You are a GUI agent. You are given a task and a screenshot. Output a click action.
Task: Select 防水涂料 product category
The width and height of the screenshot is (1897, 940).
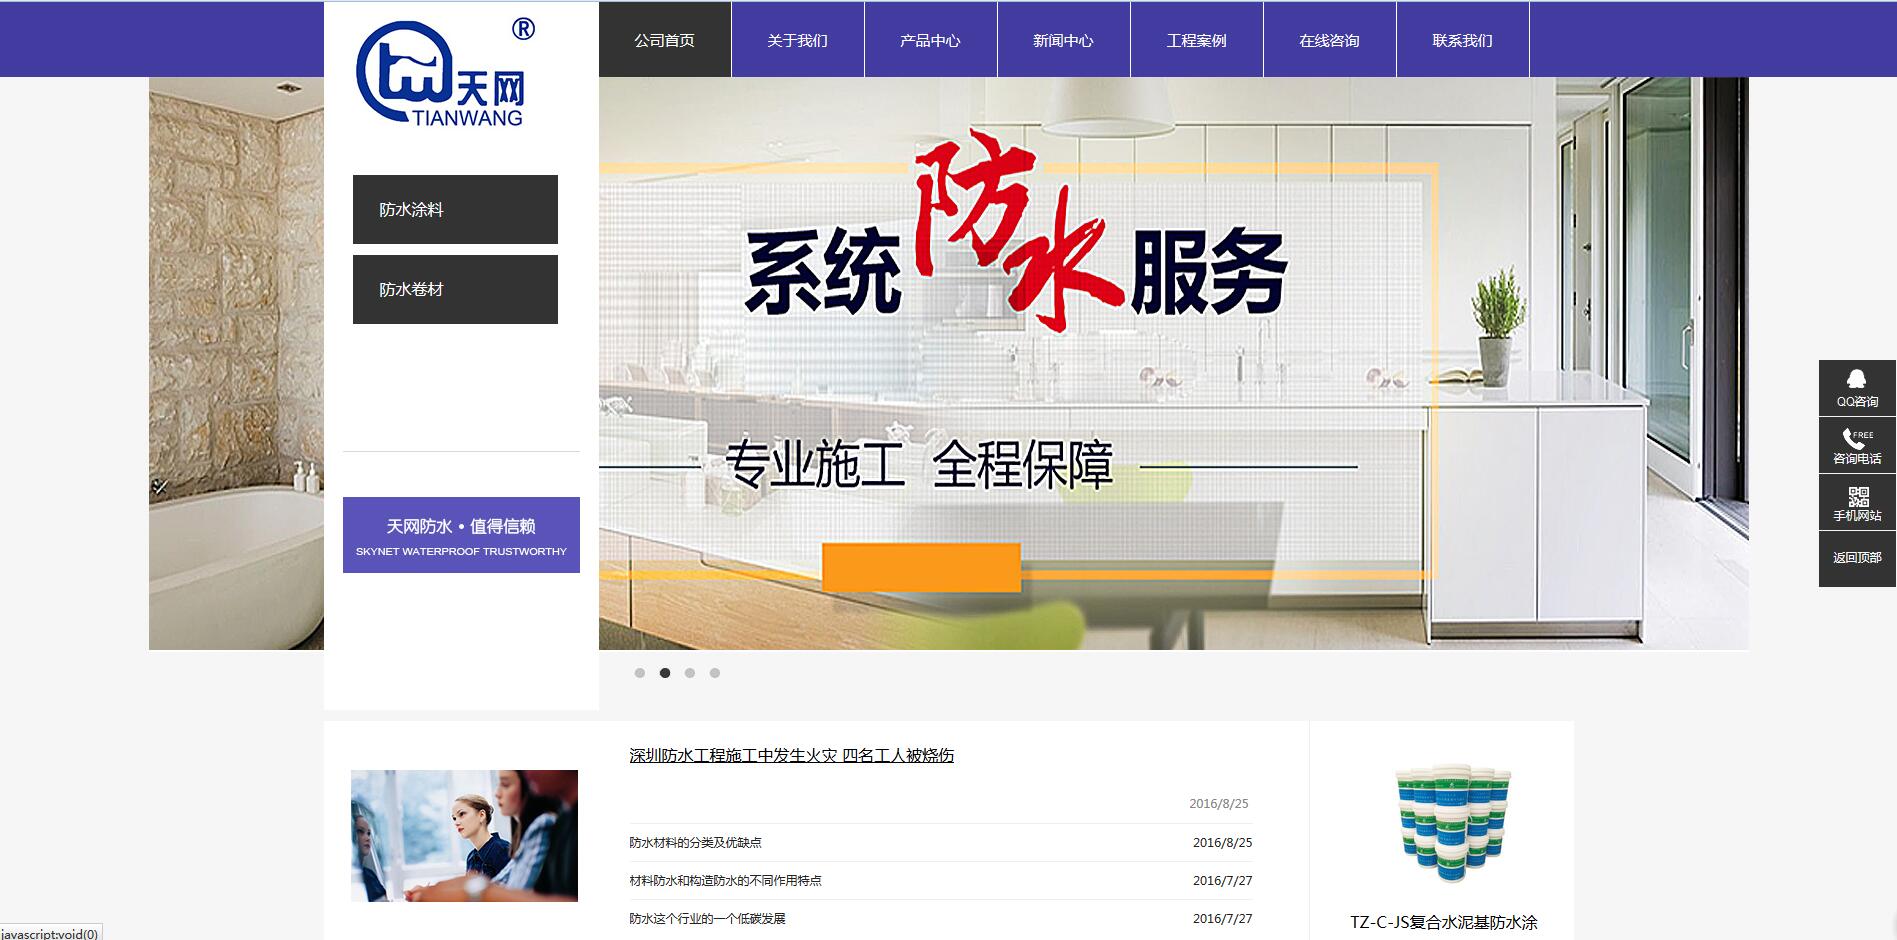455,209
